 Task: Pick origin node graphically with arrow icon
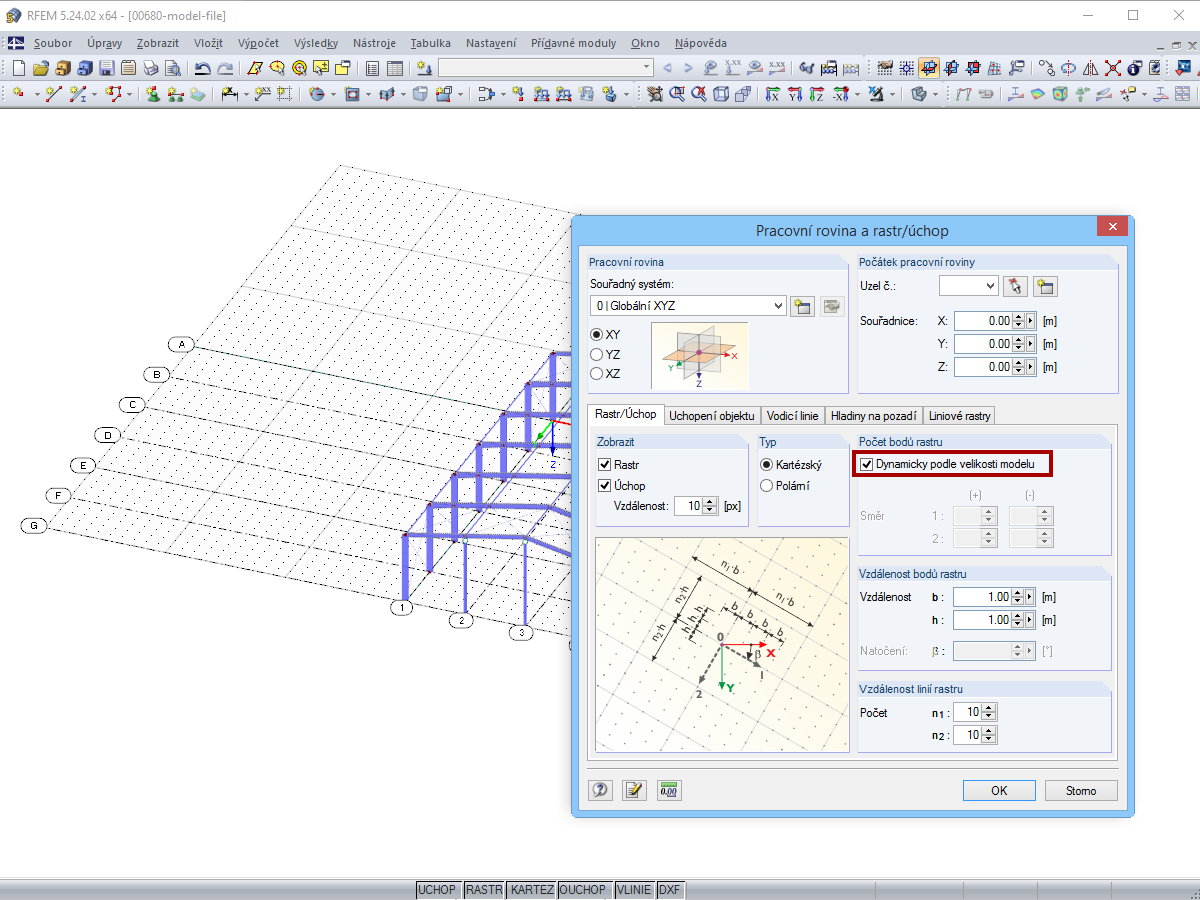[1017, 287]
